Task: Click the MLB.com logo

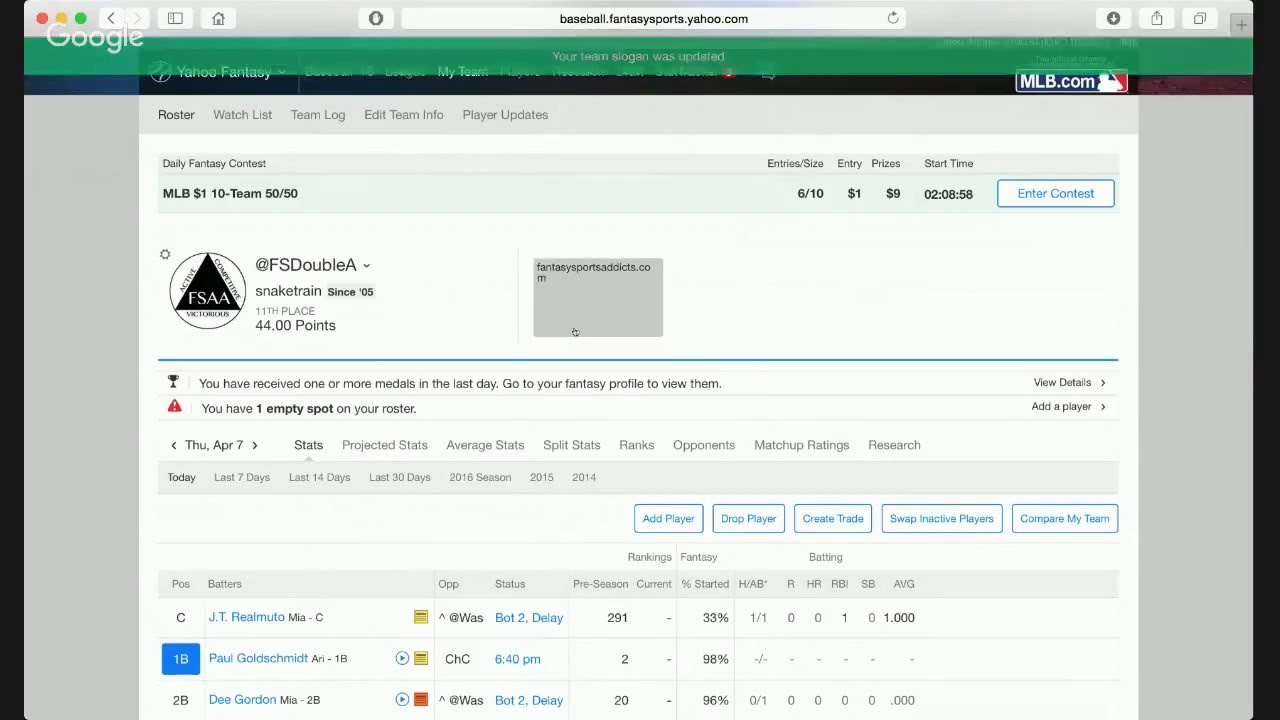Action: coord(1072,82)
